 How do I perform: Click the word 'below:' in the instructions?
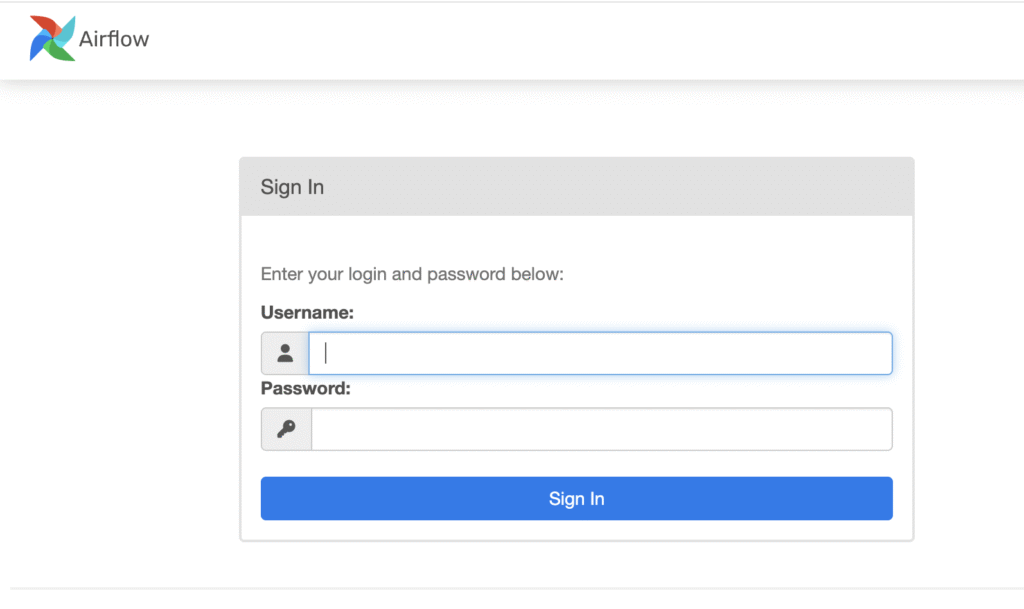click(x=541, y=273)
